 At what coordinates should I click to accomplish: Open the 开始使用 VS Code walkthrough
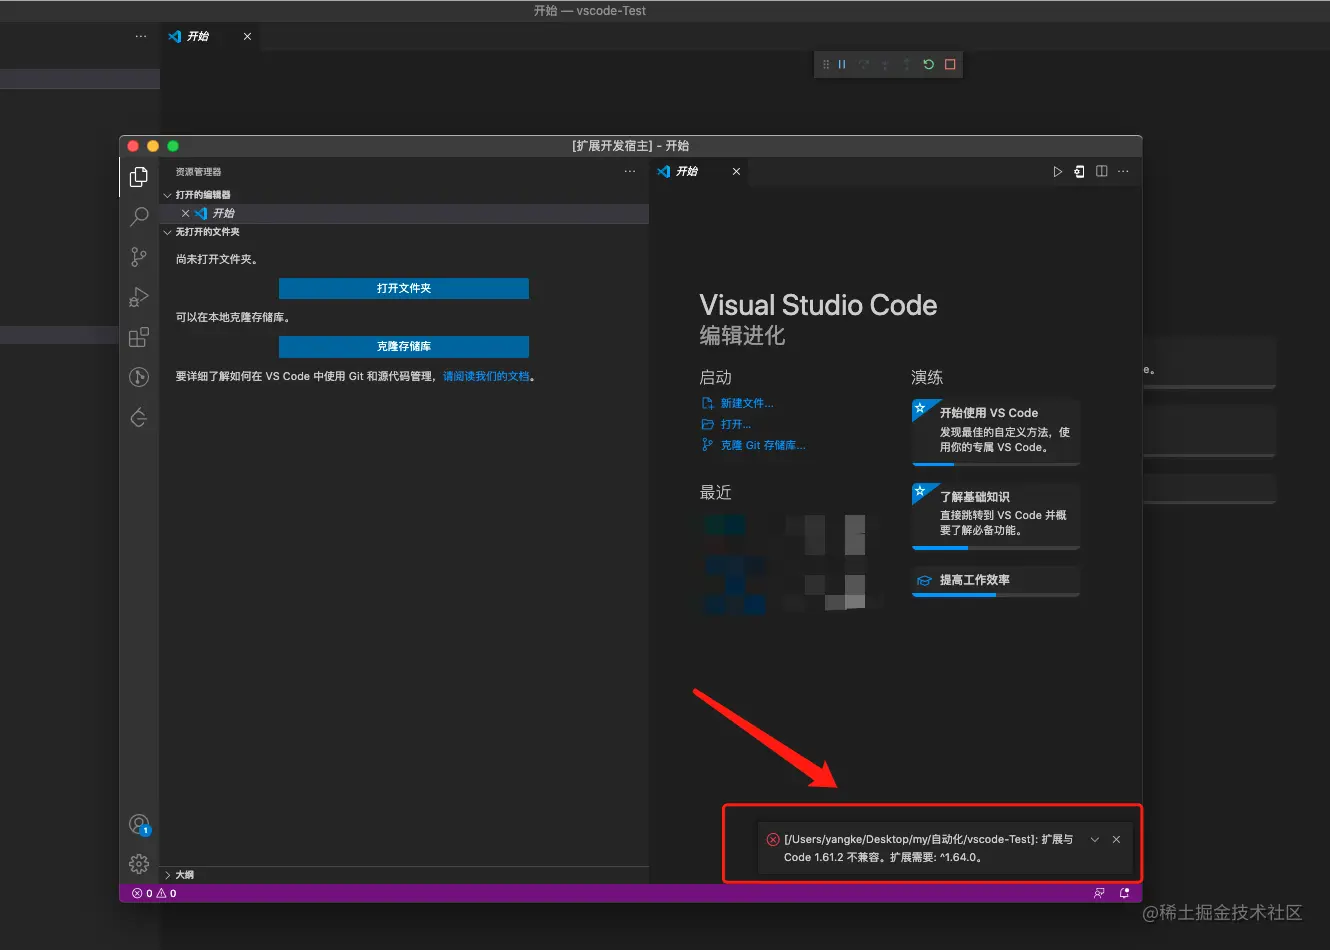tap(996, 432)
